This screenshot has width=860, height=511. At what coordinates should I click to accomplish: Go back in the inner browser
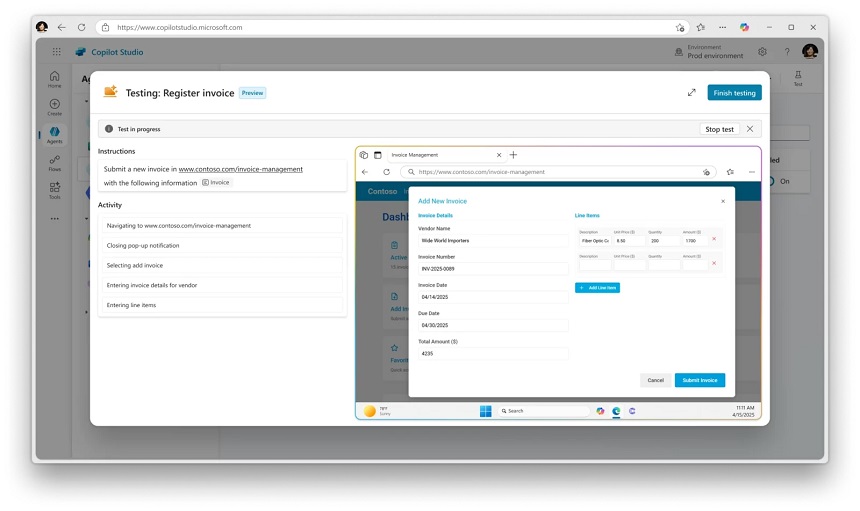365,172
